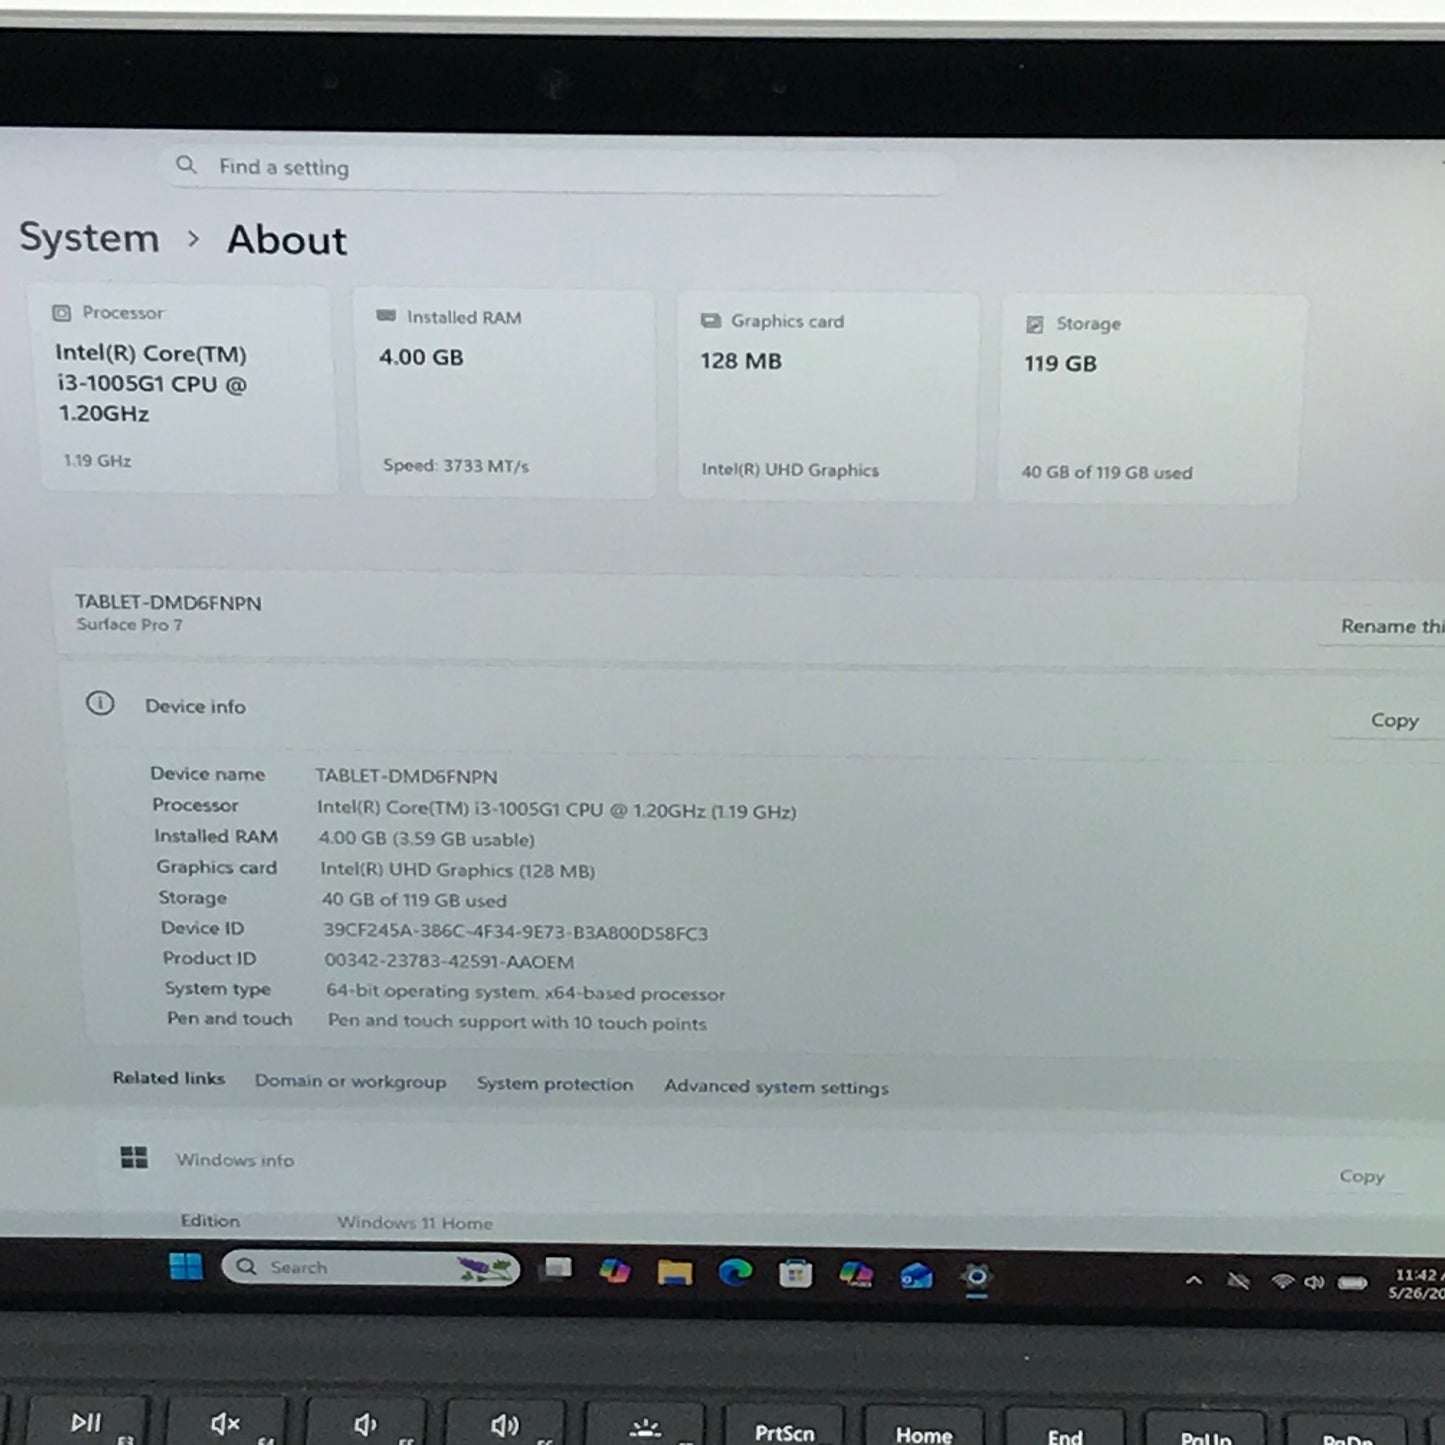Select the Installed RAM 3.59 GB usable row

pyautogui.click(x=426, y=839)
